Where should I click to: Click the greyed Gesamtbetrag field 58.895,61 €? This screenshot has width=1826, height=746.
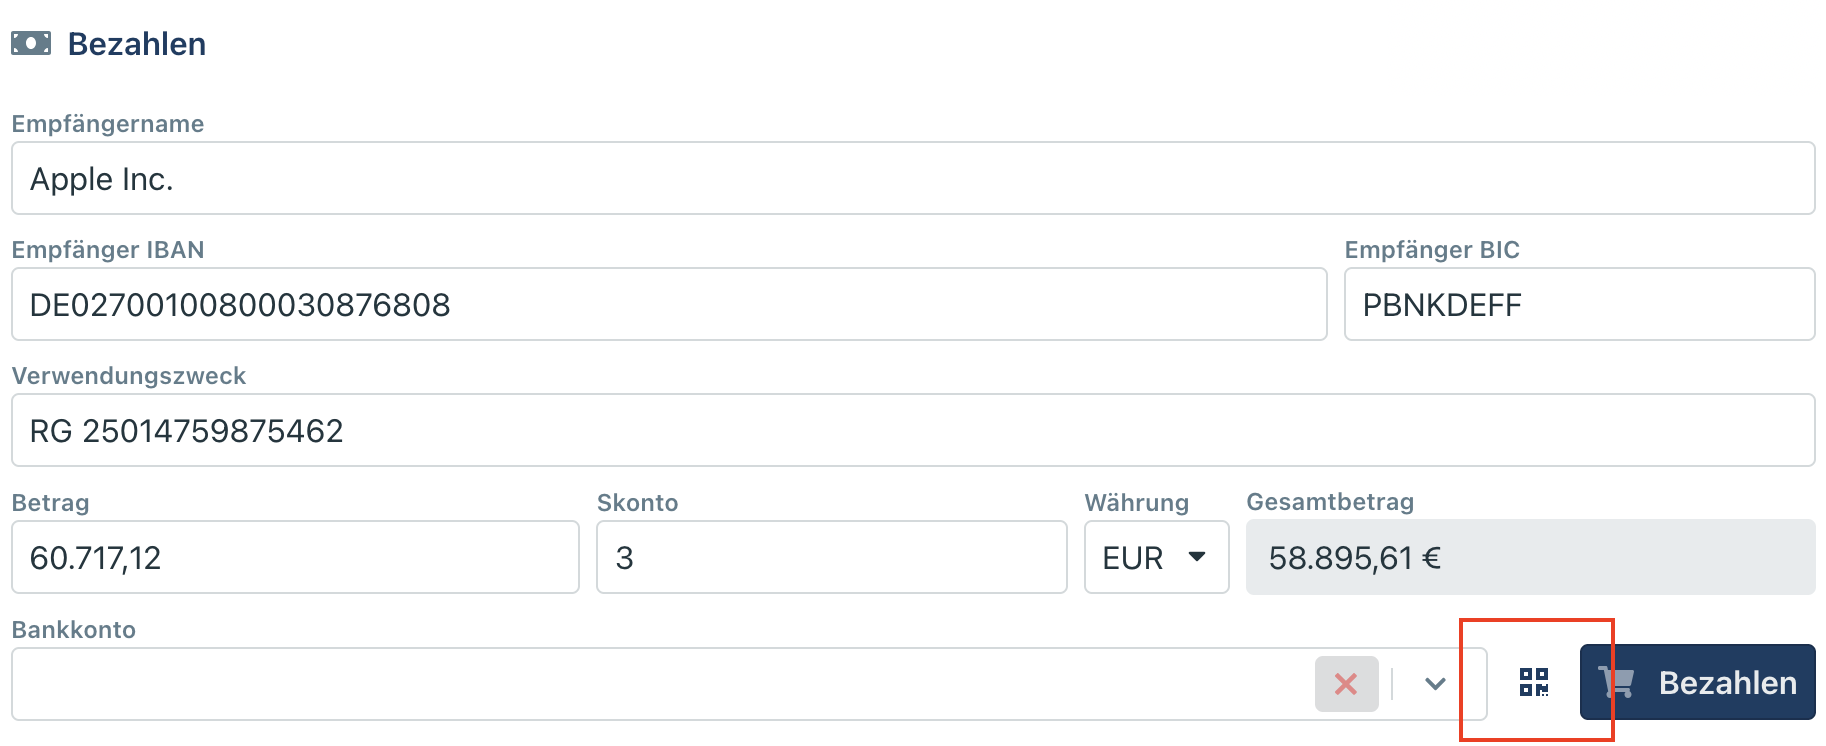point(1529,558)
